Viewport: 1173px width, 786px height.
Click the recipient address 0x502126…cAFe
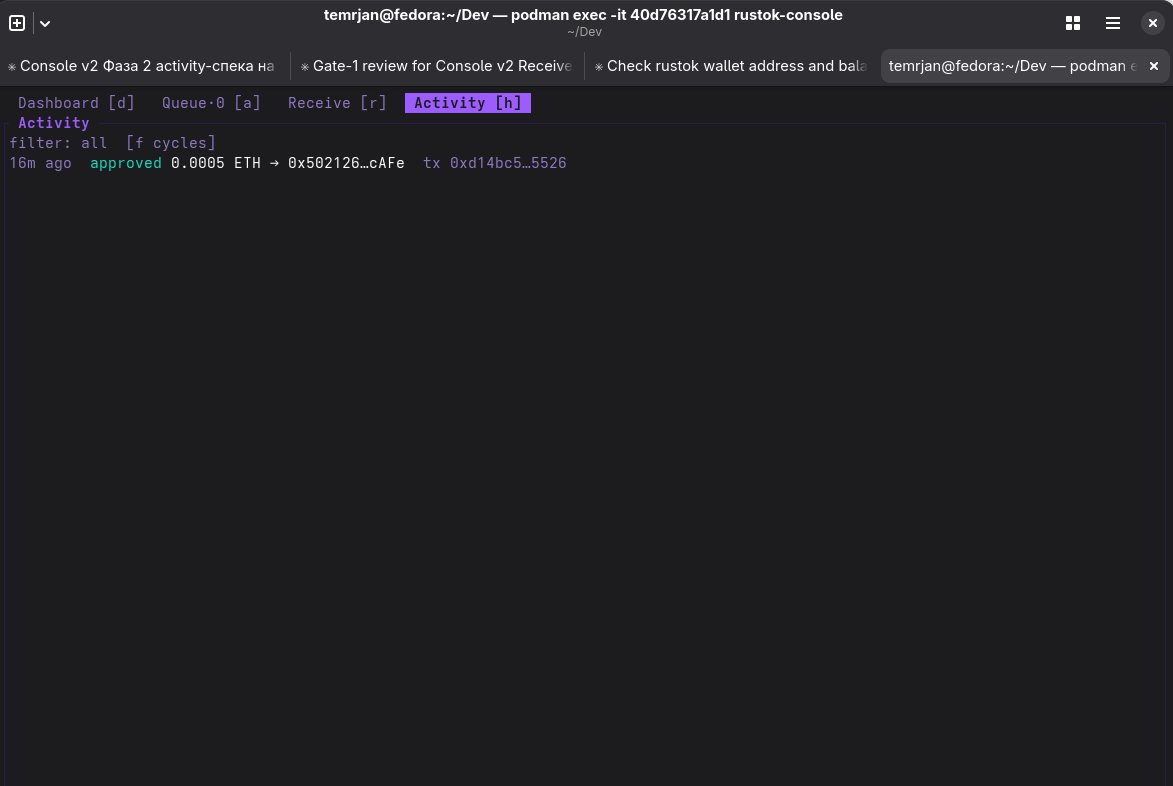coord(346,163)
